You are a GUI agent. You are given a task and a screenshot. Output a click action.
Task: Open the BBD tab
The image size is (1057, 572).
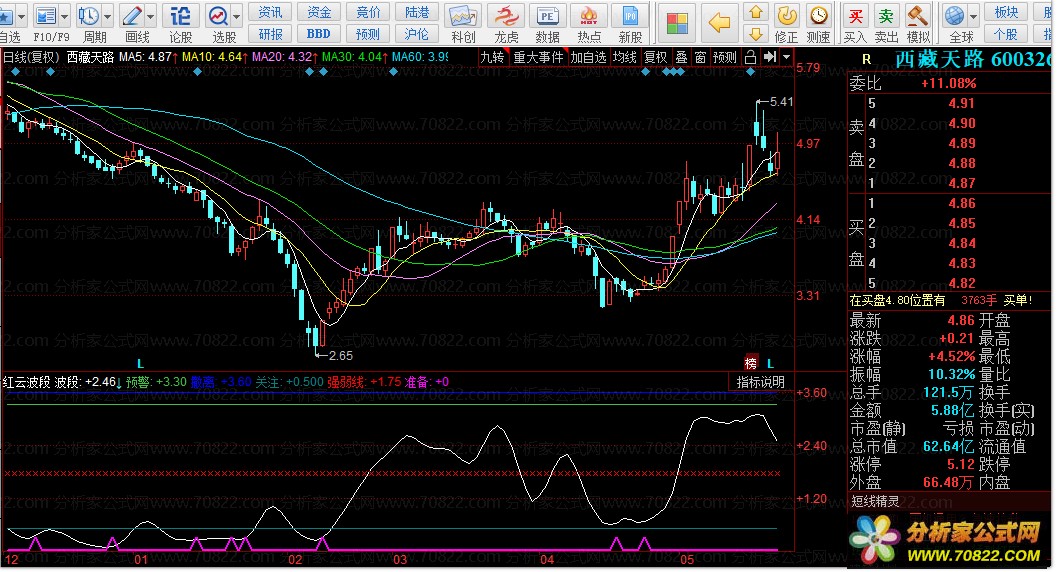[319, 34]
